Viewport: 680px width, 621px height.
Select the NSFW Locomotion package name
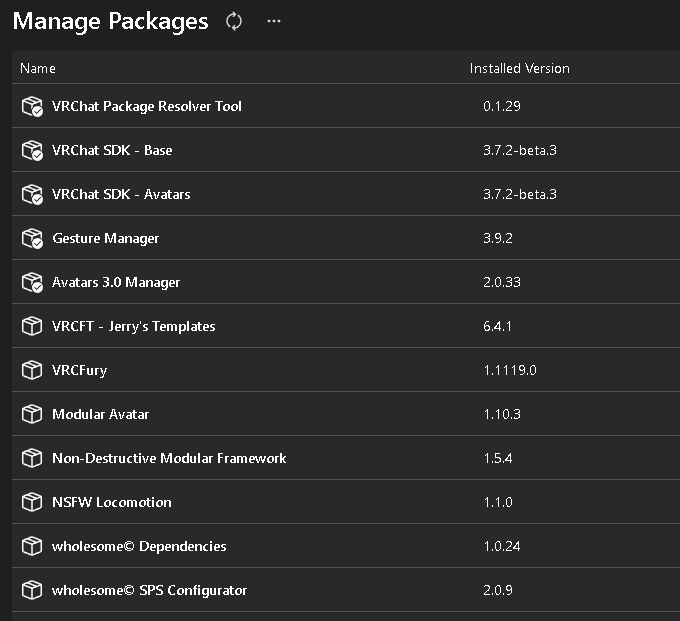pos(112,502)
